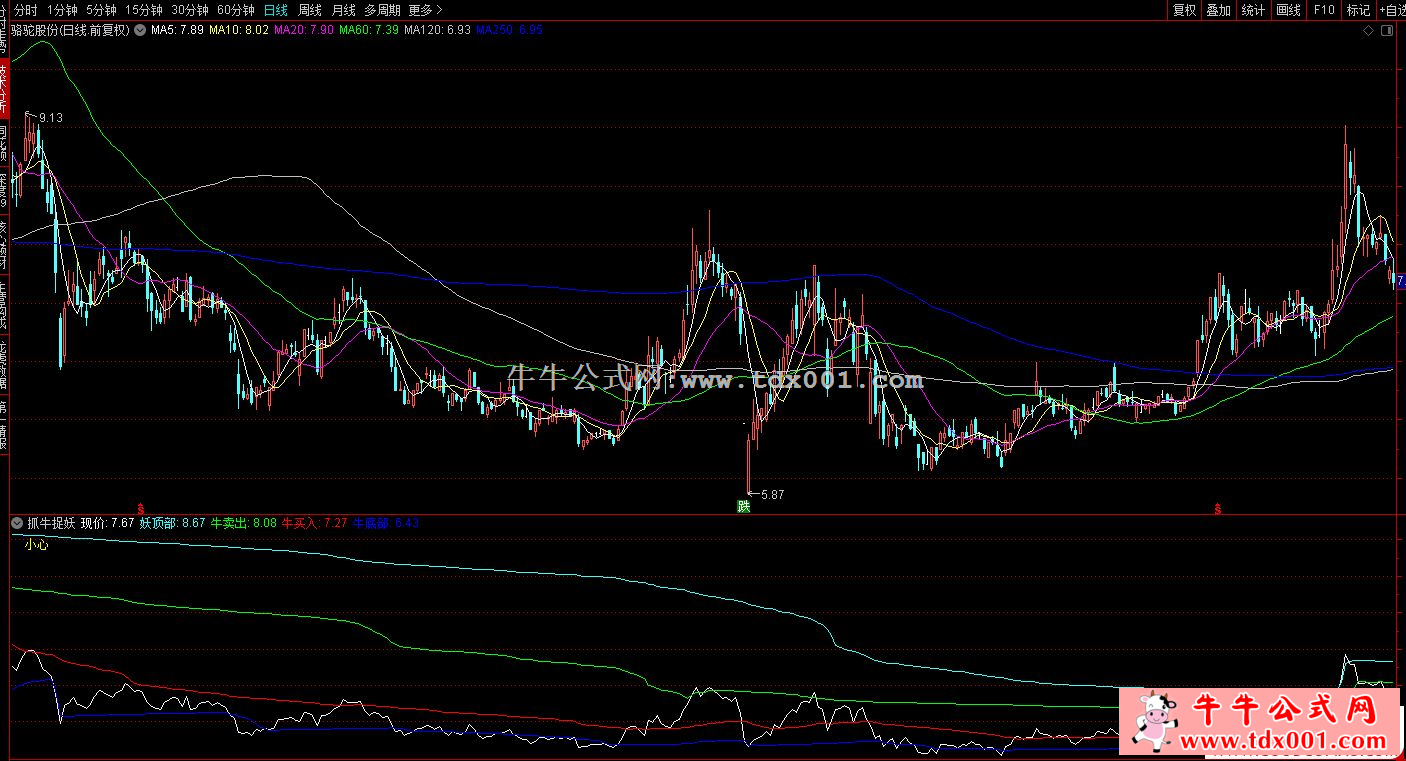Toggle the side panel layout icon
This screenshot has width=1406, height=761.
1387,31
